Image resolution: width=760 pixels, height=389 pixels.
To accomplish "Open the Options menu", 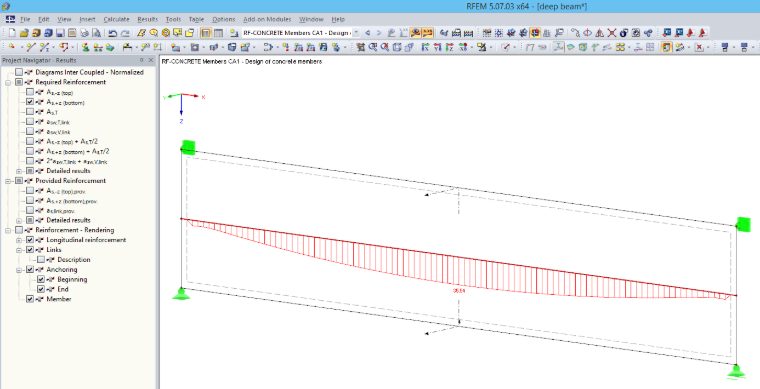I will tap(223, 19).
